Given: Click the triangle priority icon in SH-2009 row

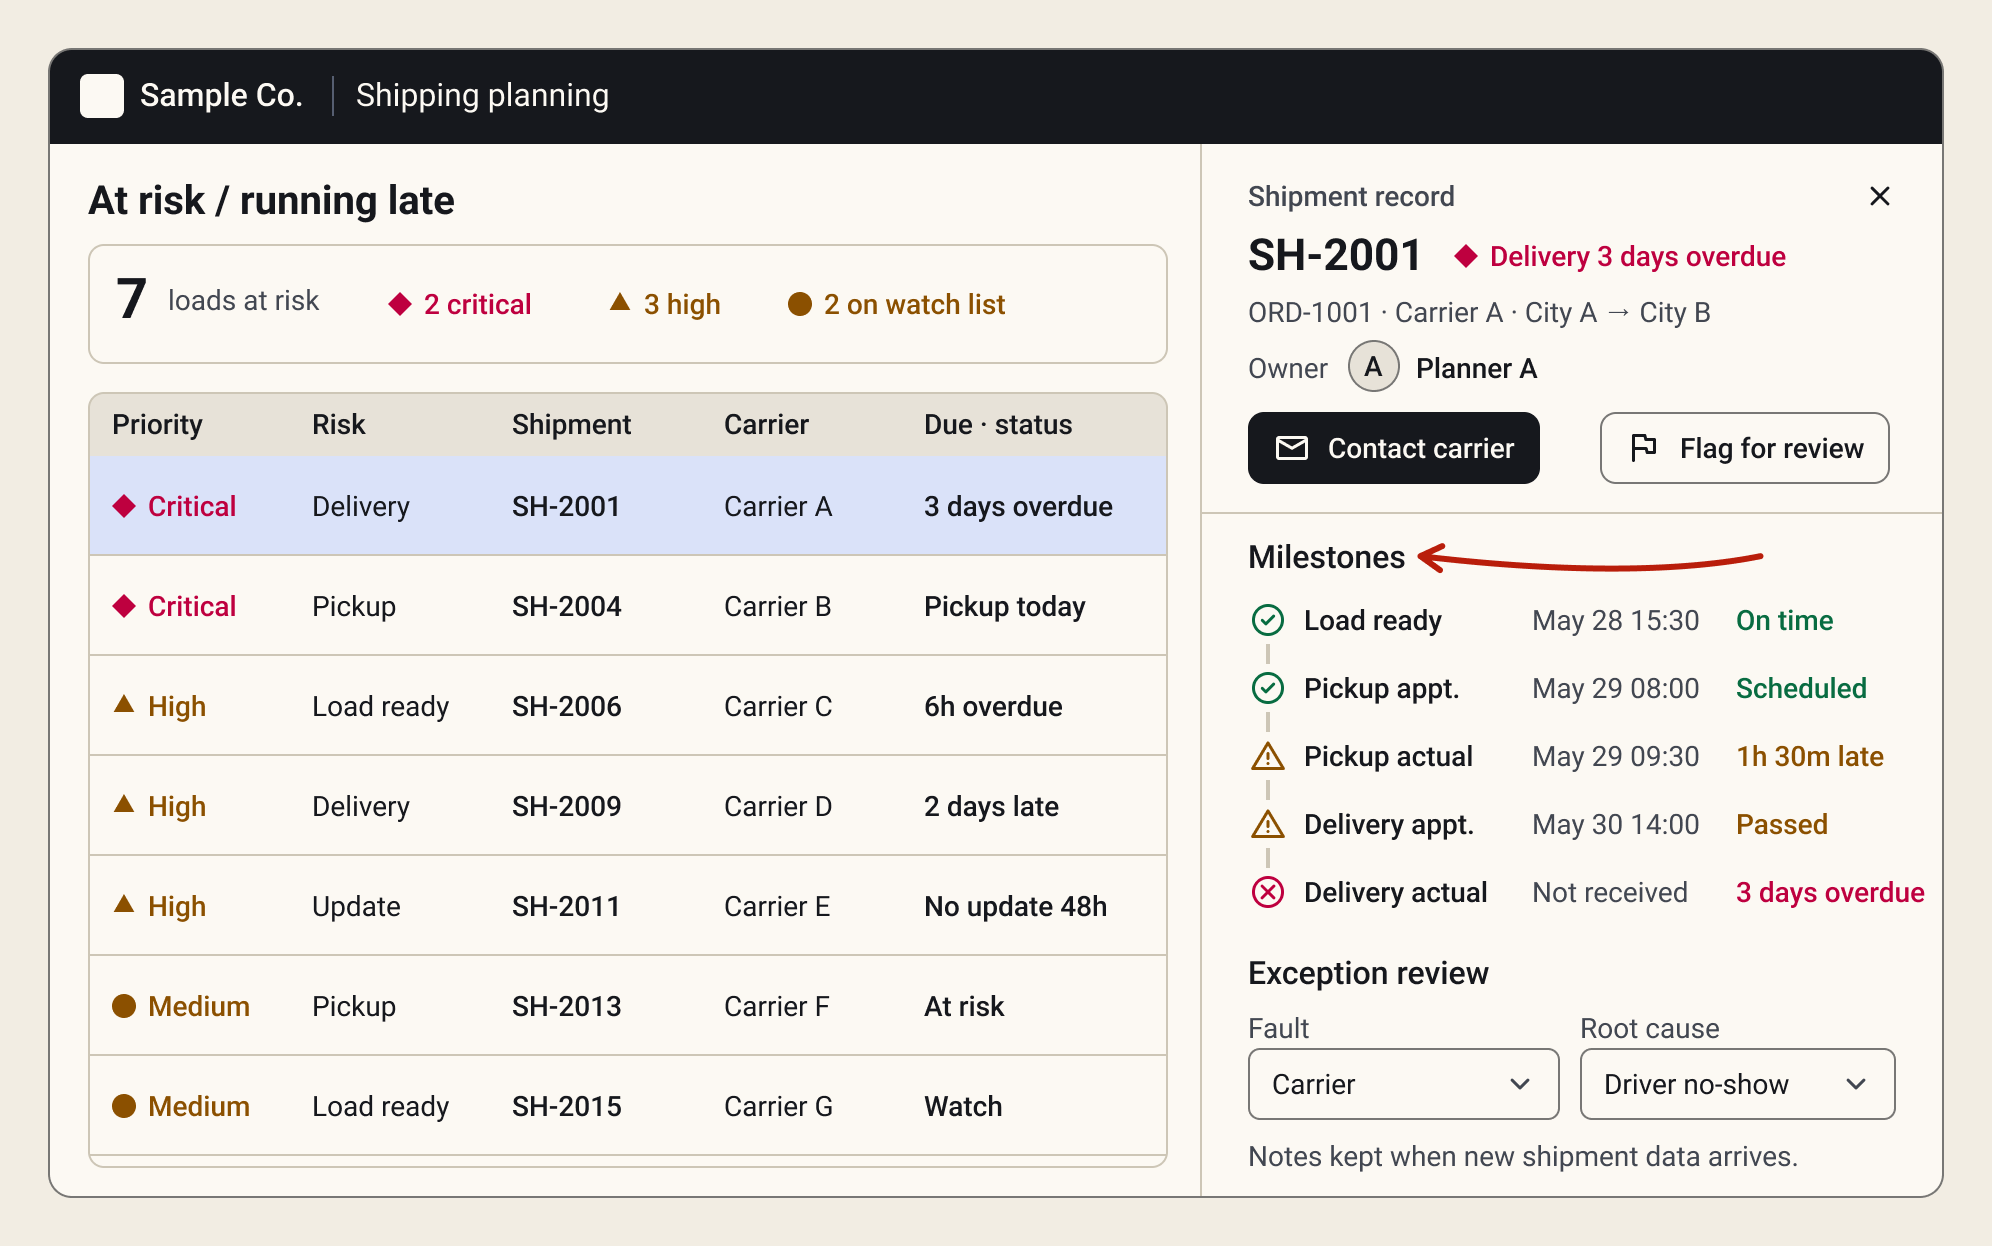Looking at the screenshot, I should click(x=124, y=804).
